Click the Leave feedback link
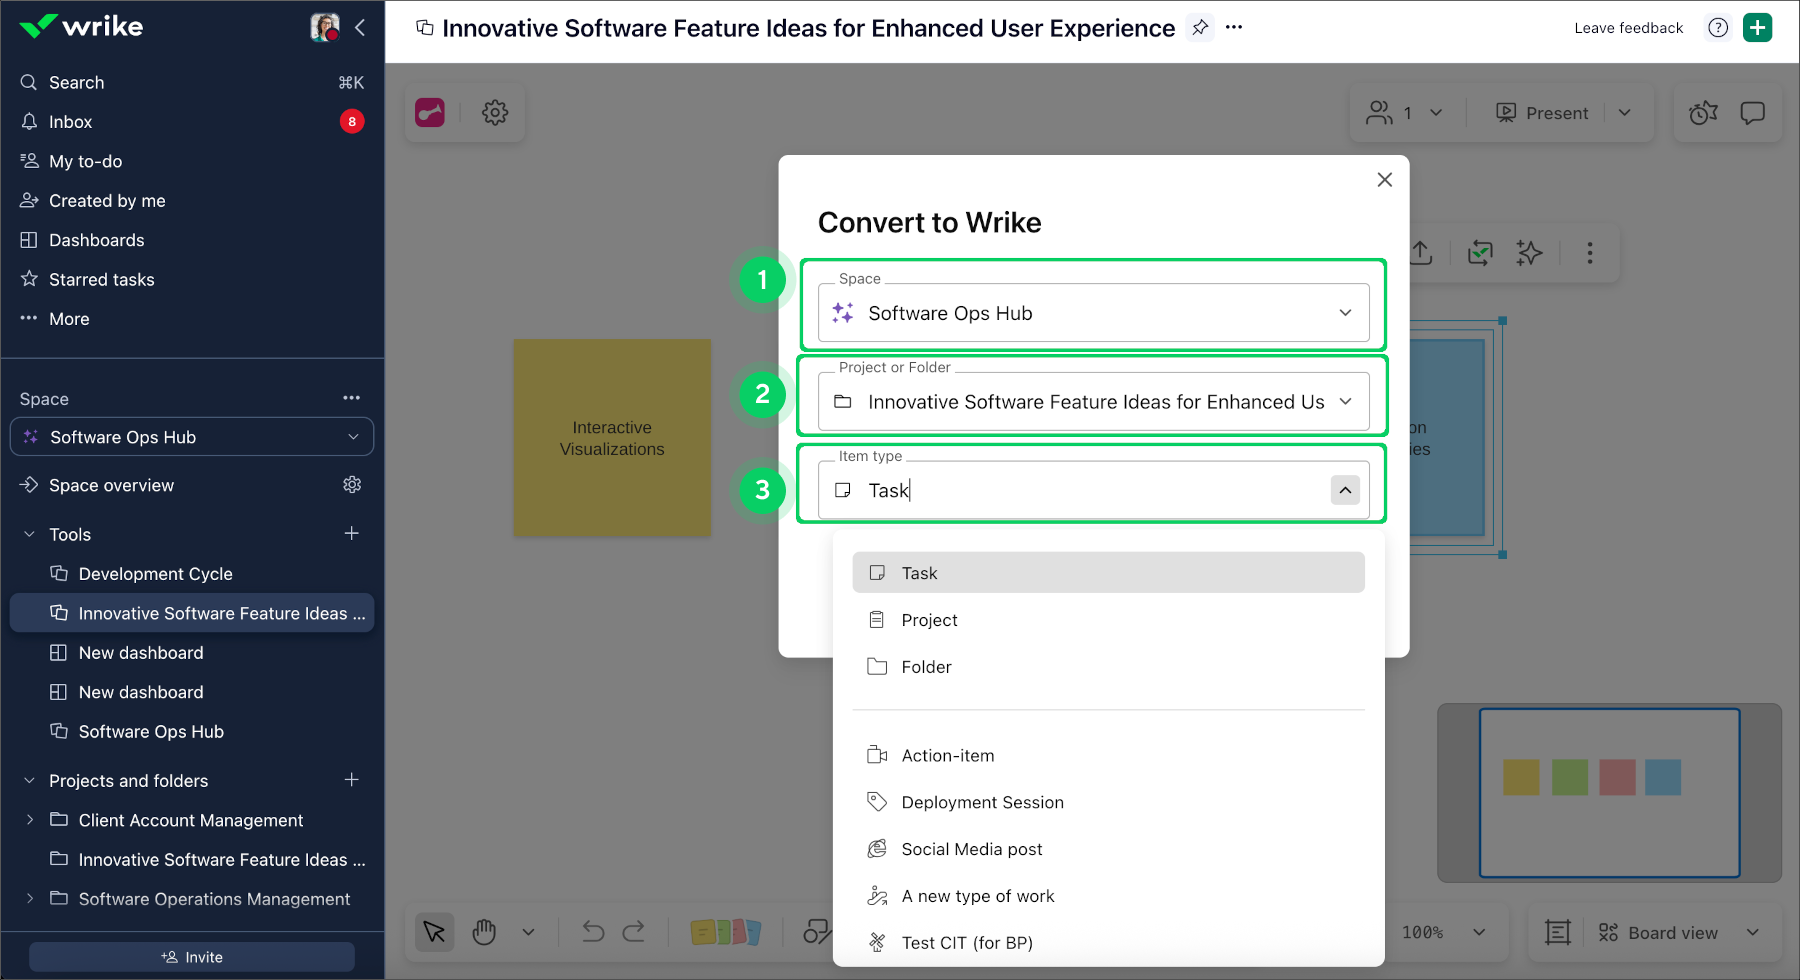The image size is (1800, 980). [1627, 27]
